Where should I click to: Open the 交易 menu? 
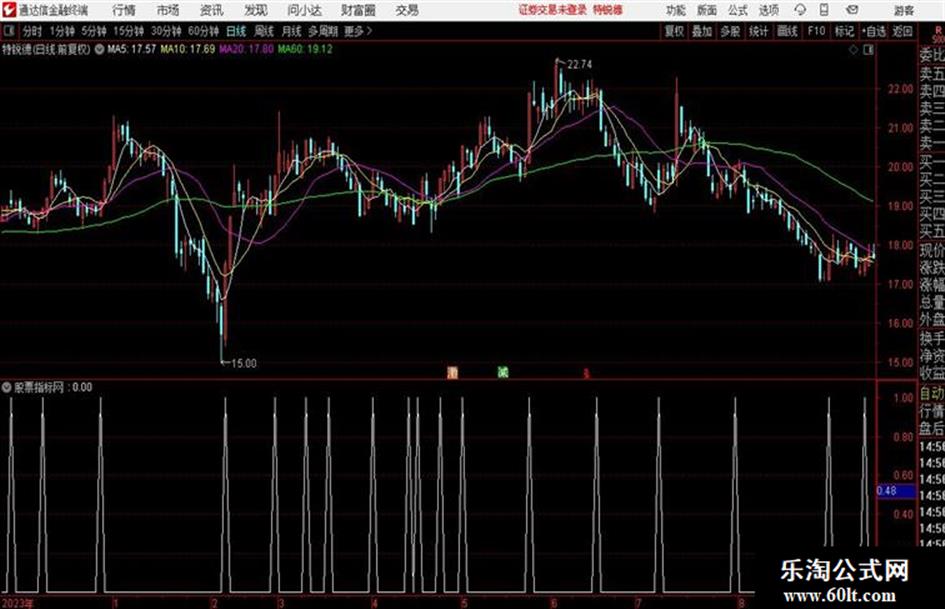coord(407,10)
